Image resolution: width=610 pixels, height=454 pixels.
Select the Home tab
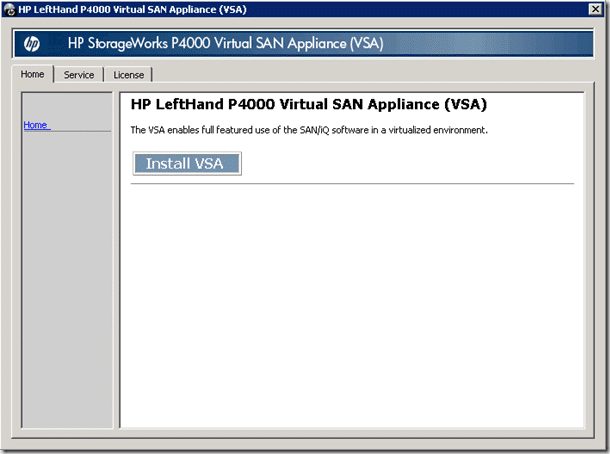(x=32, y=74)
